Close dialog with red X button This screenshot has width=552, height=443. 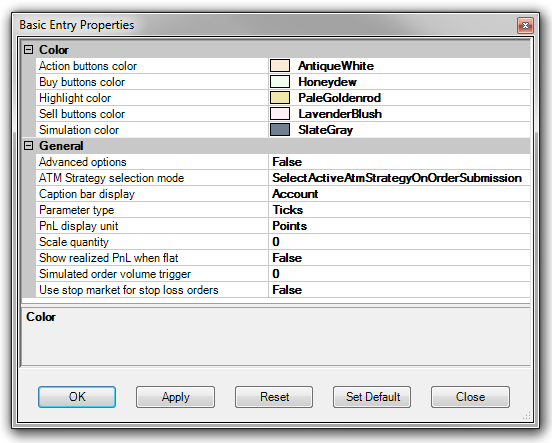click(525, 25)
